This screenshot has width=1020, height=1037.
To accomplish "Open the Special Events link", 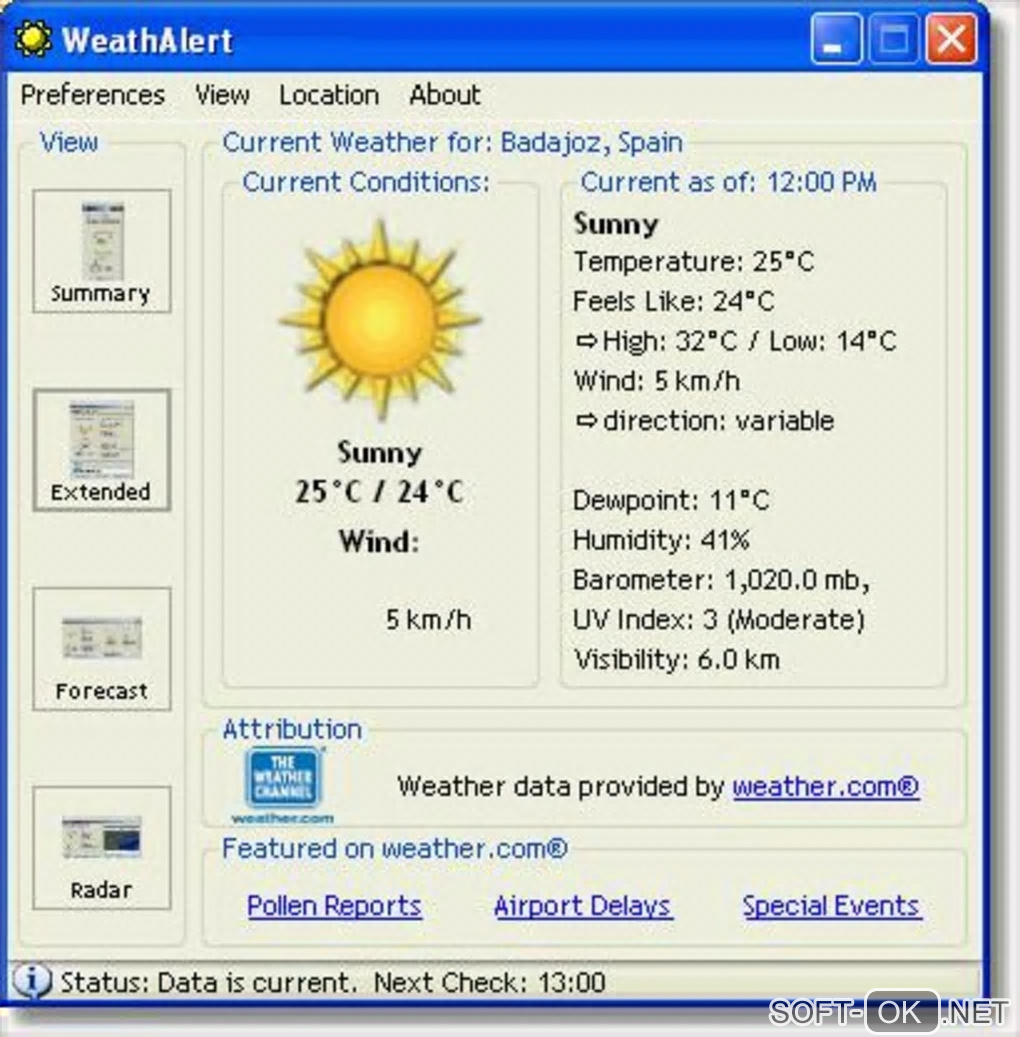I will click(x=832, y=905).
